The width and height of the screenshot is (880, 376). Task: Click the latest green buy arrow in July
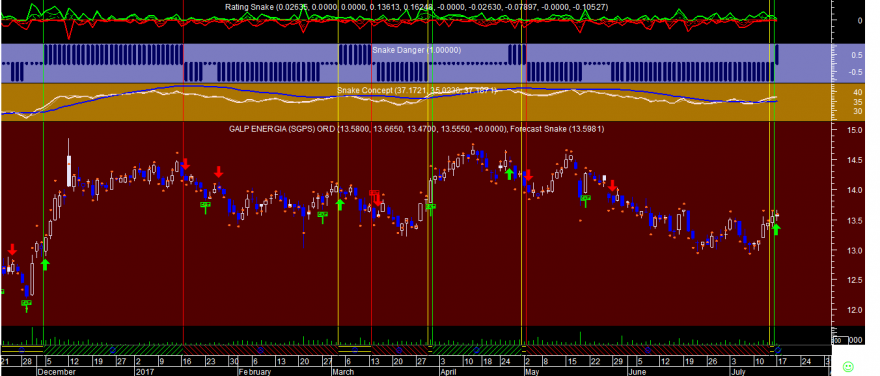776,229
